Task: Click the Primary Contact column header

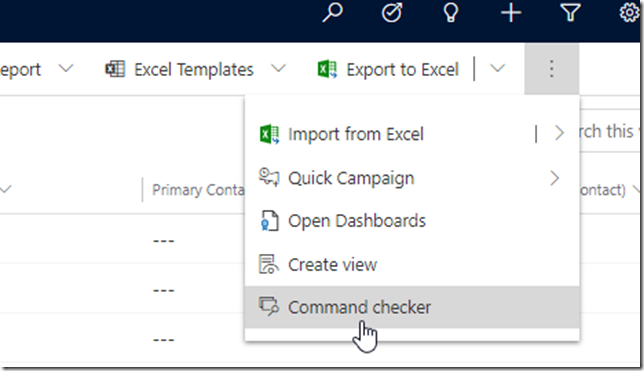Action: [198, 190]
